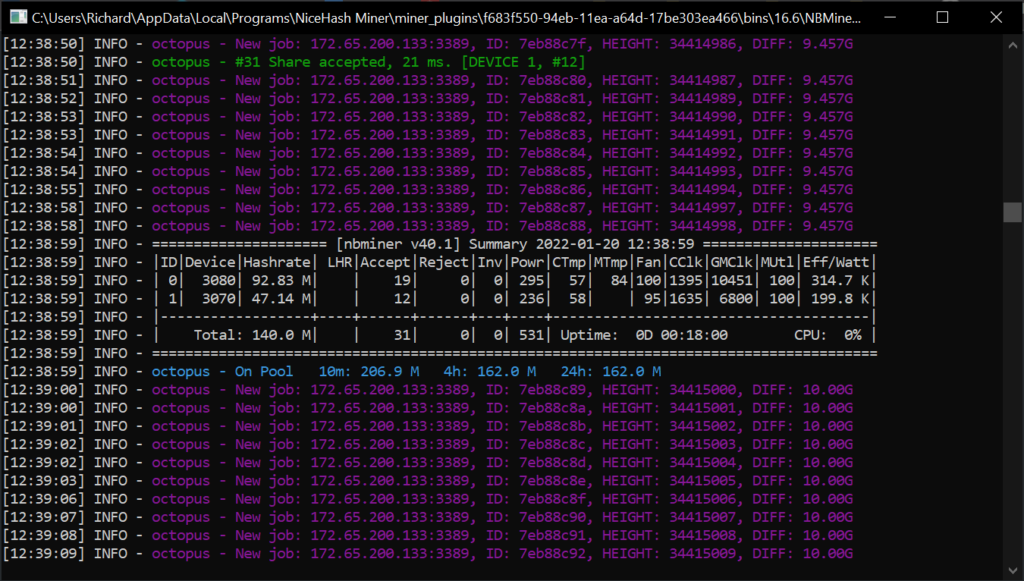
Task: Click the 'Accept' column header
Action: pos(385,262)
